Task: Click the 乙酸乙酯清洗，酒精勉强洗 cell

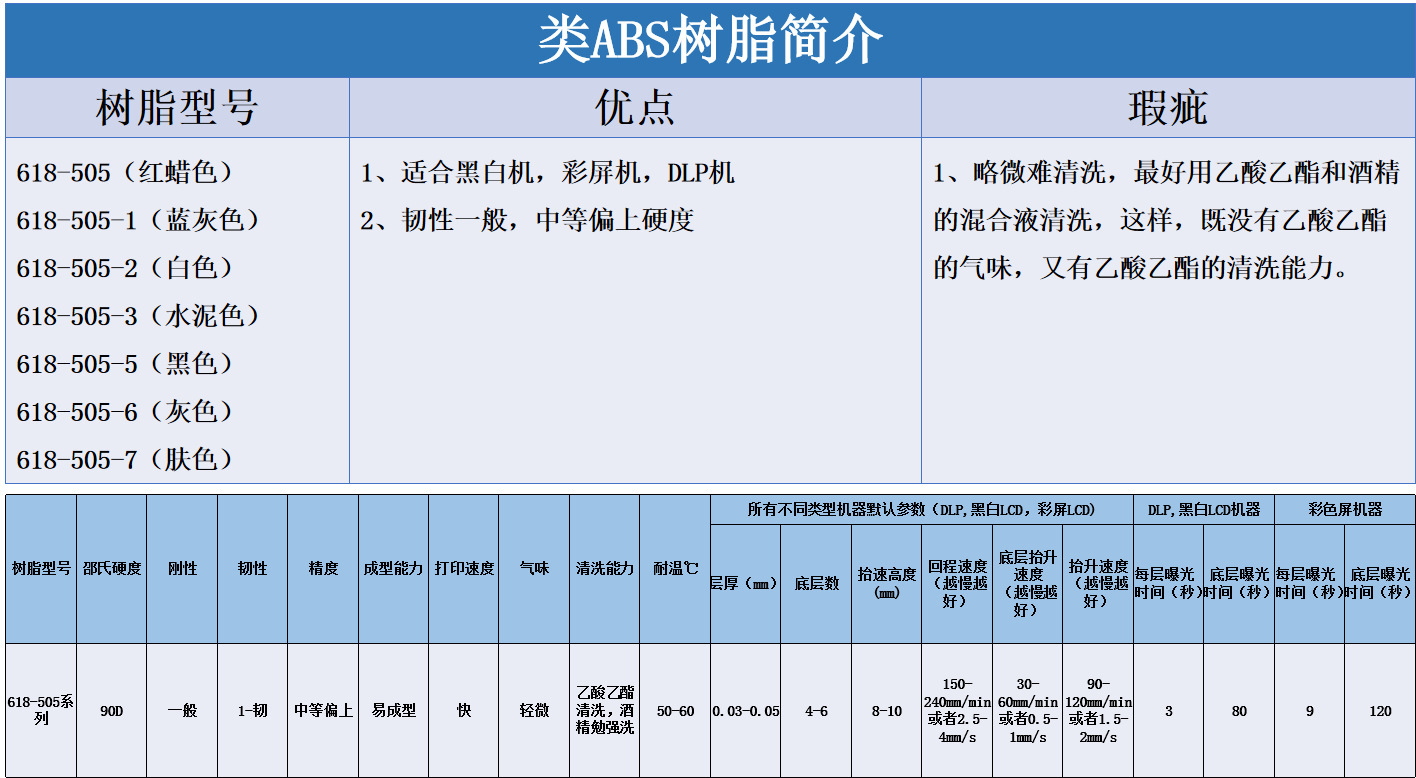Action: (604, 710)
